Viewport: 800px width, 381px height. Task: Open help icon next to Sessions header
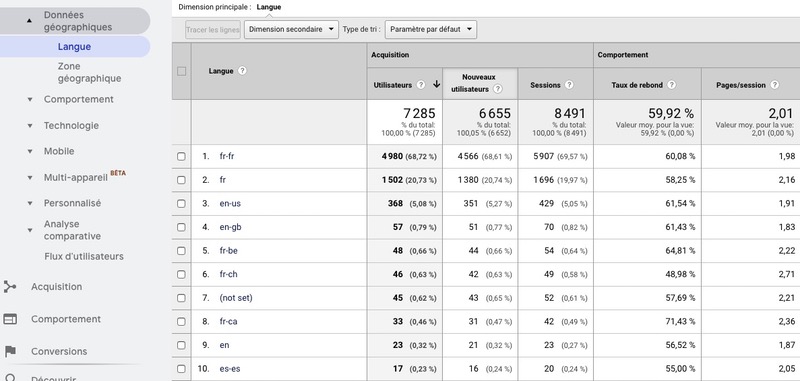[x=569, y=85]
